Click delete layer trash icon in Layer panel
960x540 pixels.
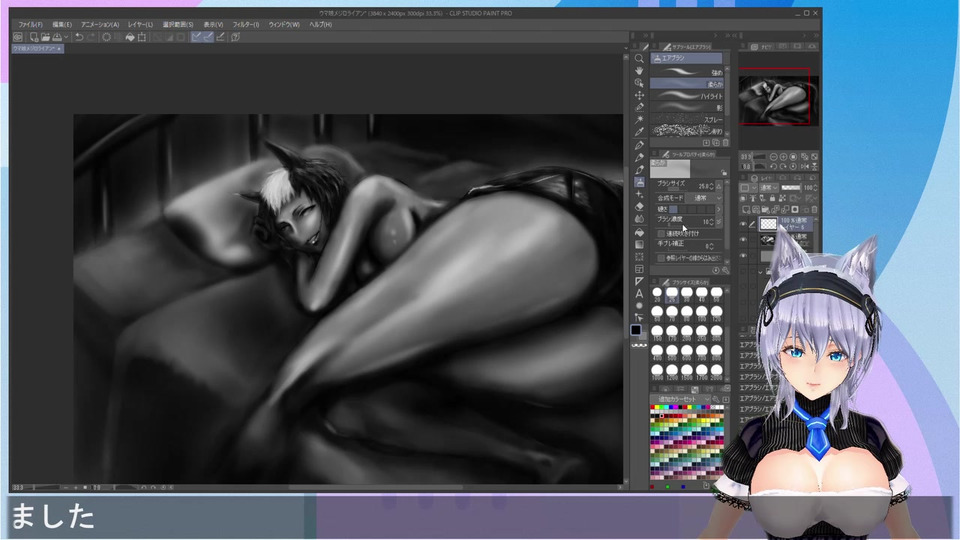click(x=814, y=209)
